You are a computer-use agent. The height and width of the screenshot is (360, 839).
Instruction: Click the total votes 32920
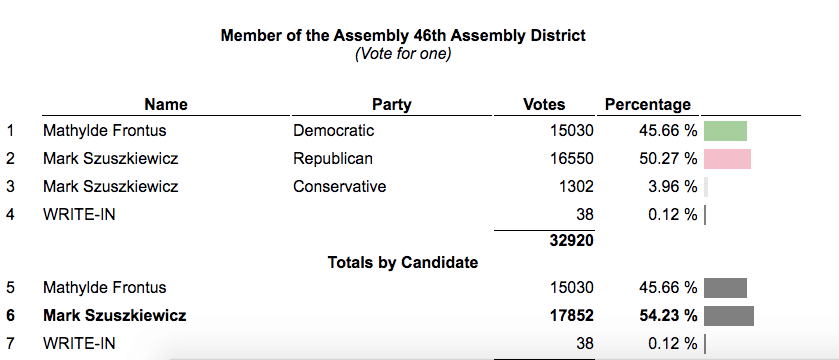click(571, 241)
